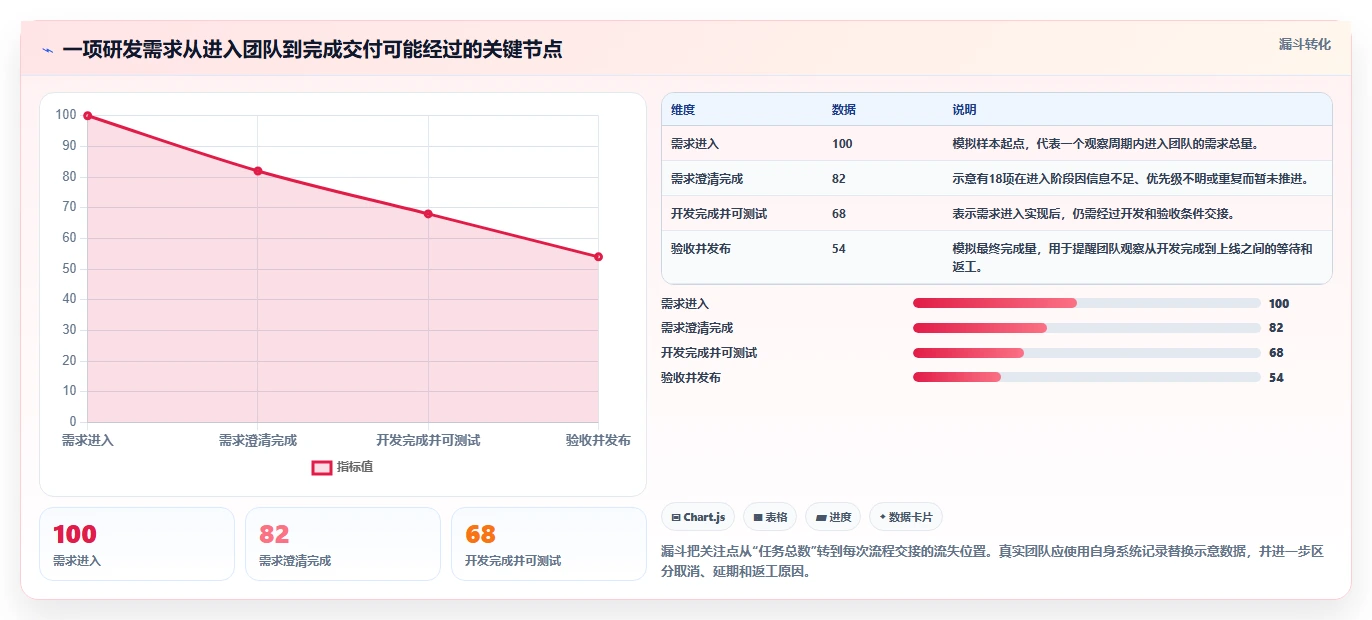1372x620 pixels.
Task: Open the 68 开发完成并可测试 data card
Action: [x=549, y=544]
